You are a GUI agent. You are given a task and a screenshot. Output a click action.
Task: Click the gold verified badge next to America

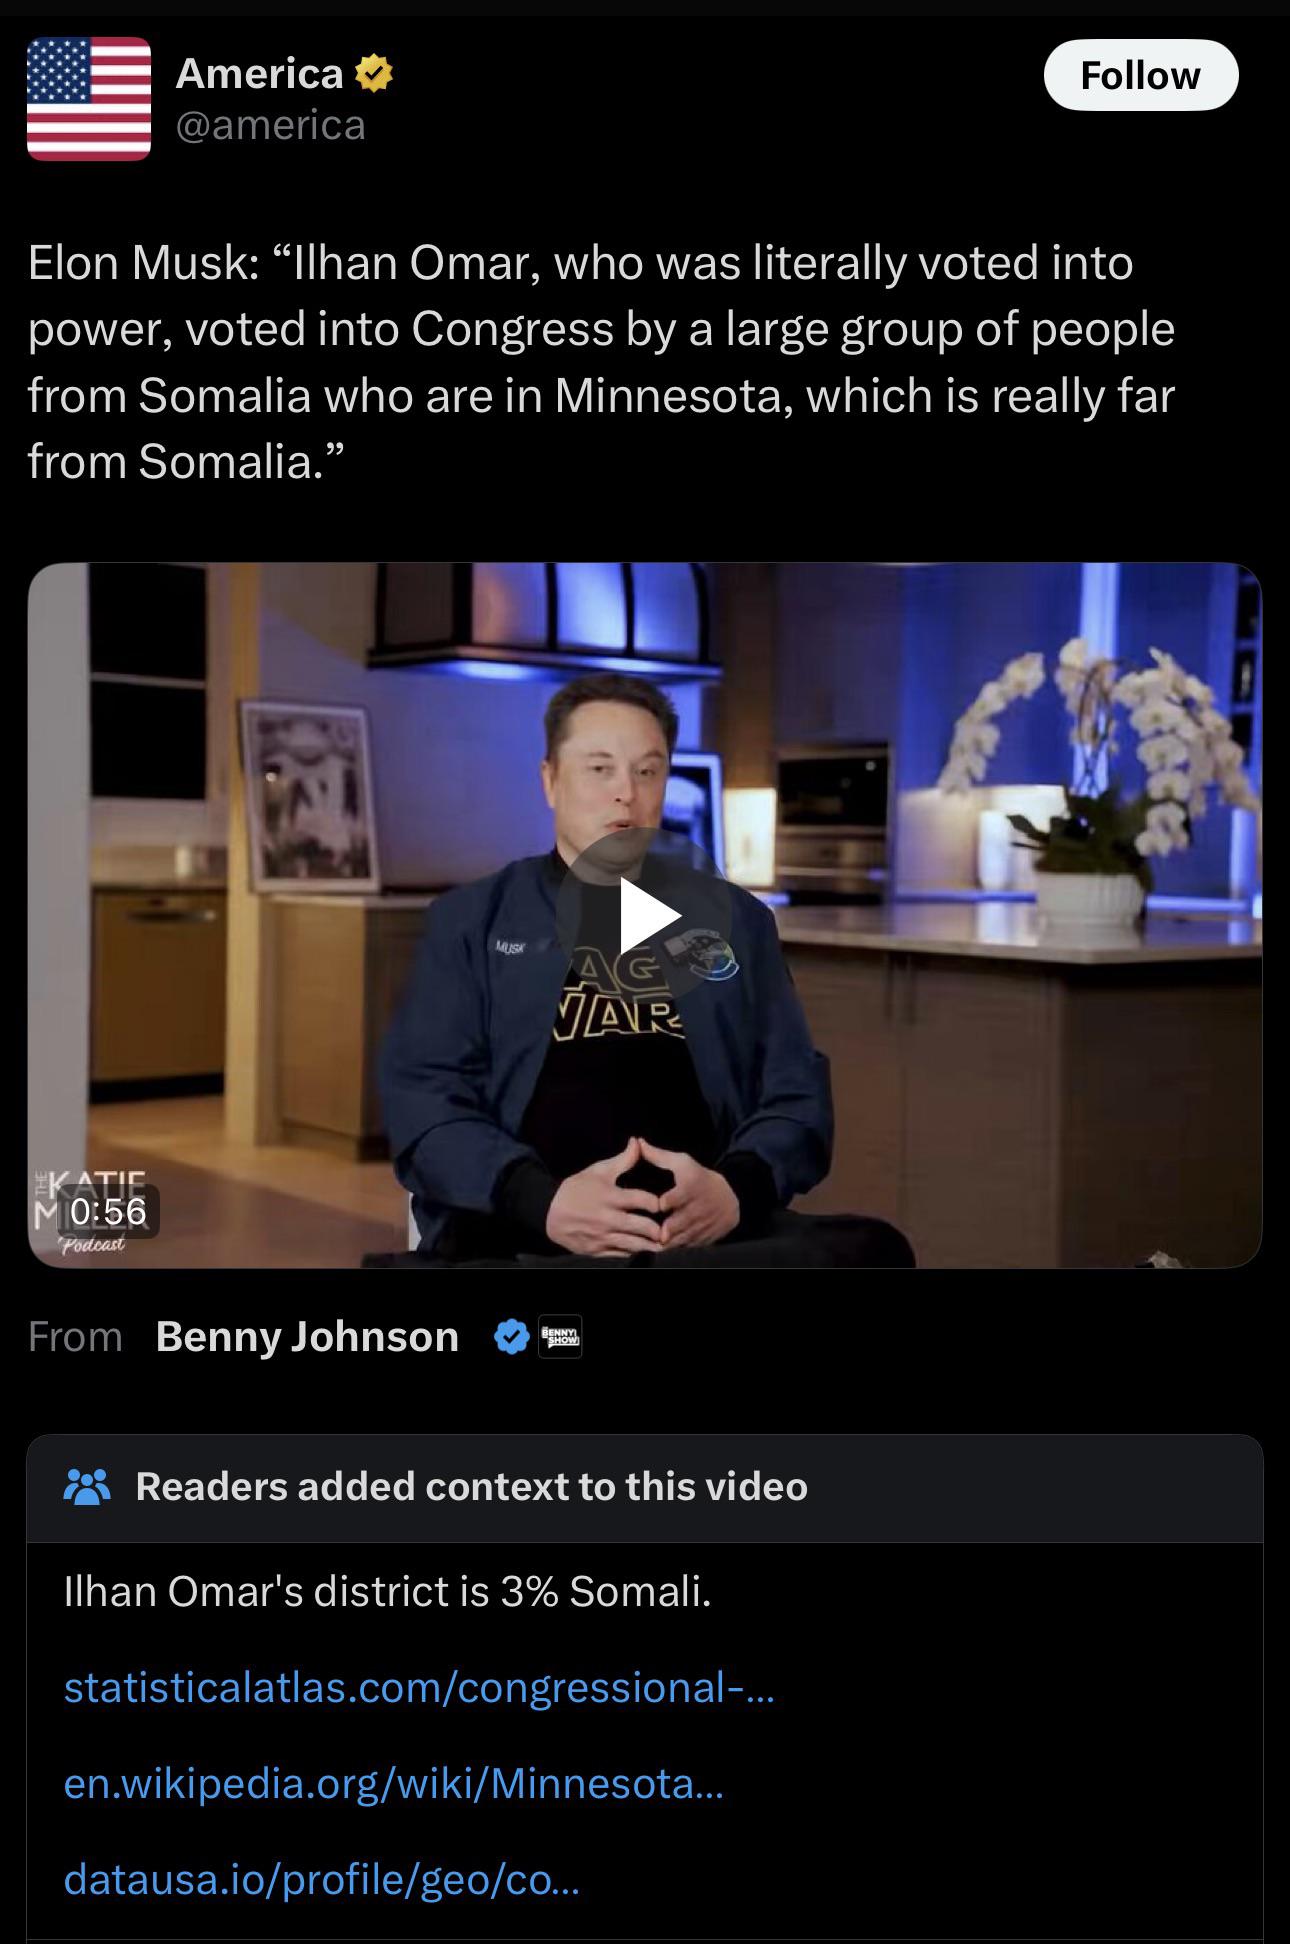pyautogui.click(x=374, y=74)
